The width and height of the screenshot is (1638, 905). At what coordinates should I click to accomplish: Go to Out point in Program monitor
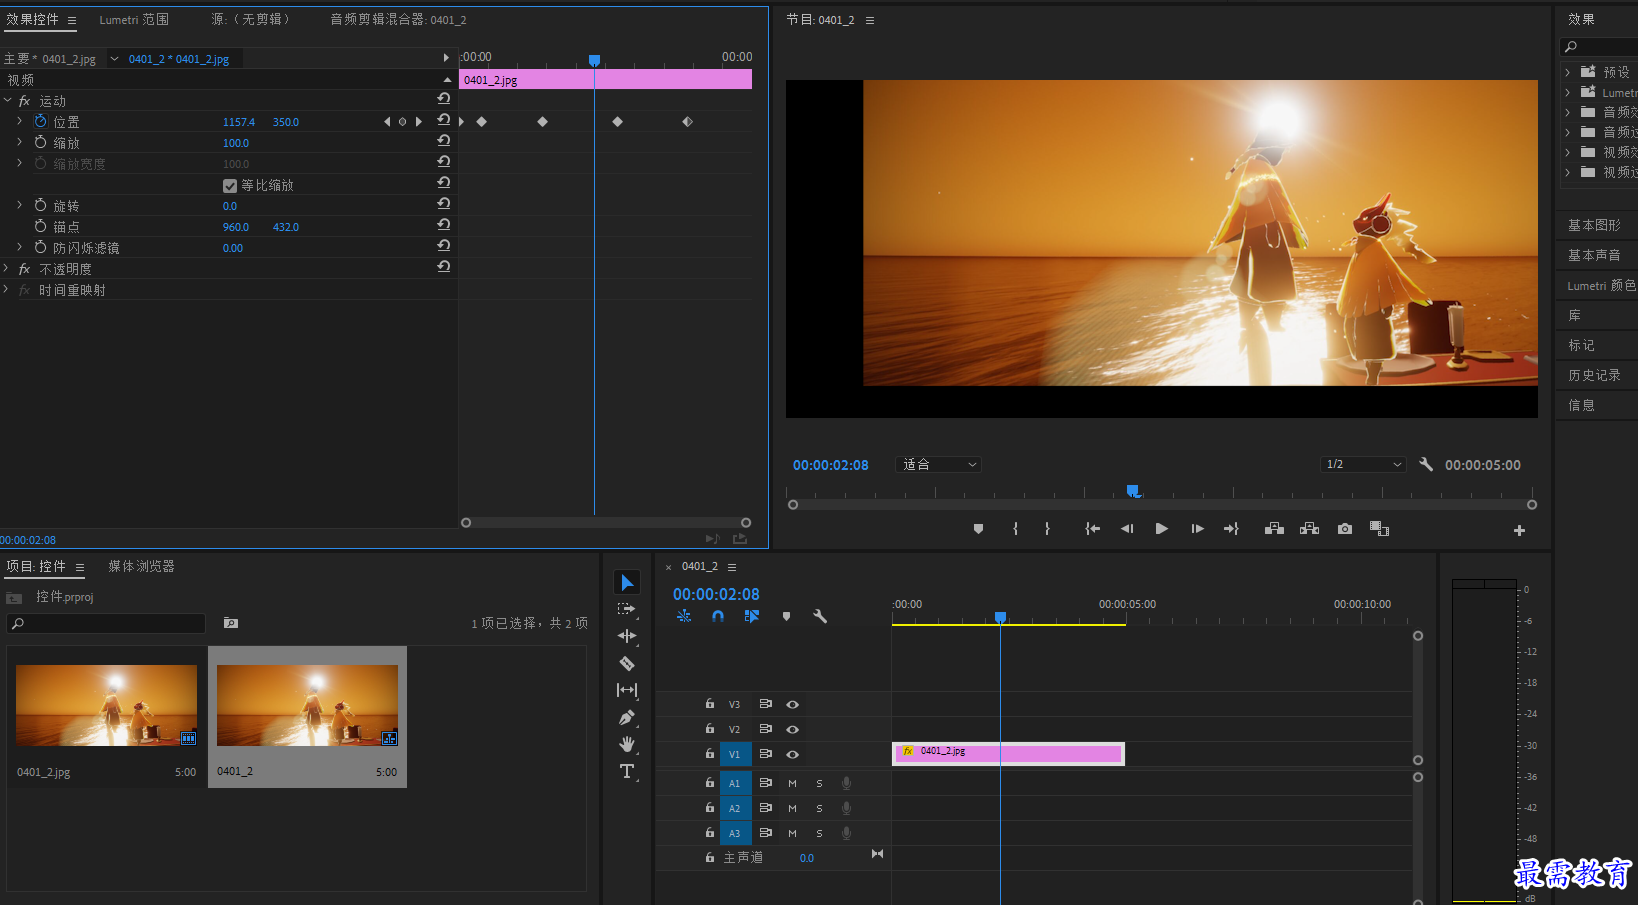tap(1231, 529)
